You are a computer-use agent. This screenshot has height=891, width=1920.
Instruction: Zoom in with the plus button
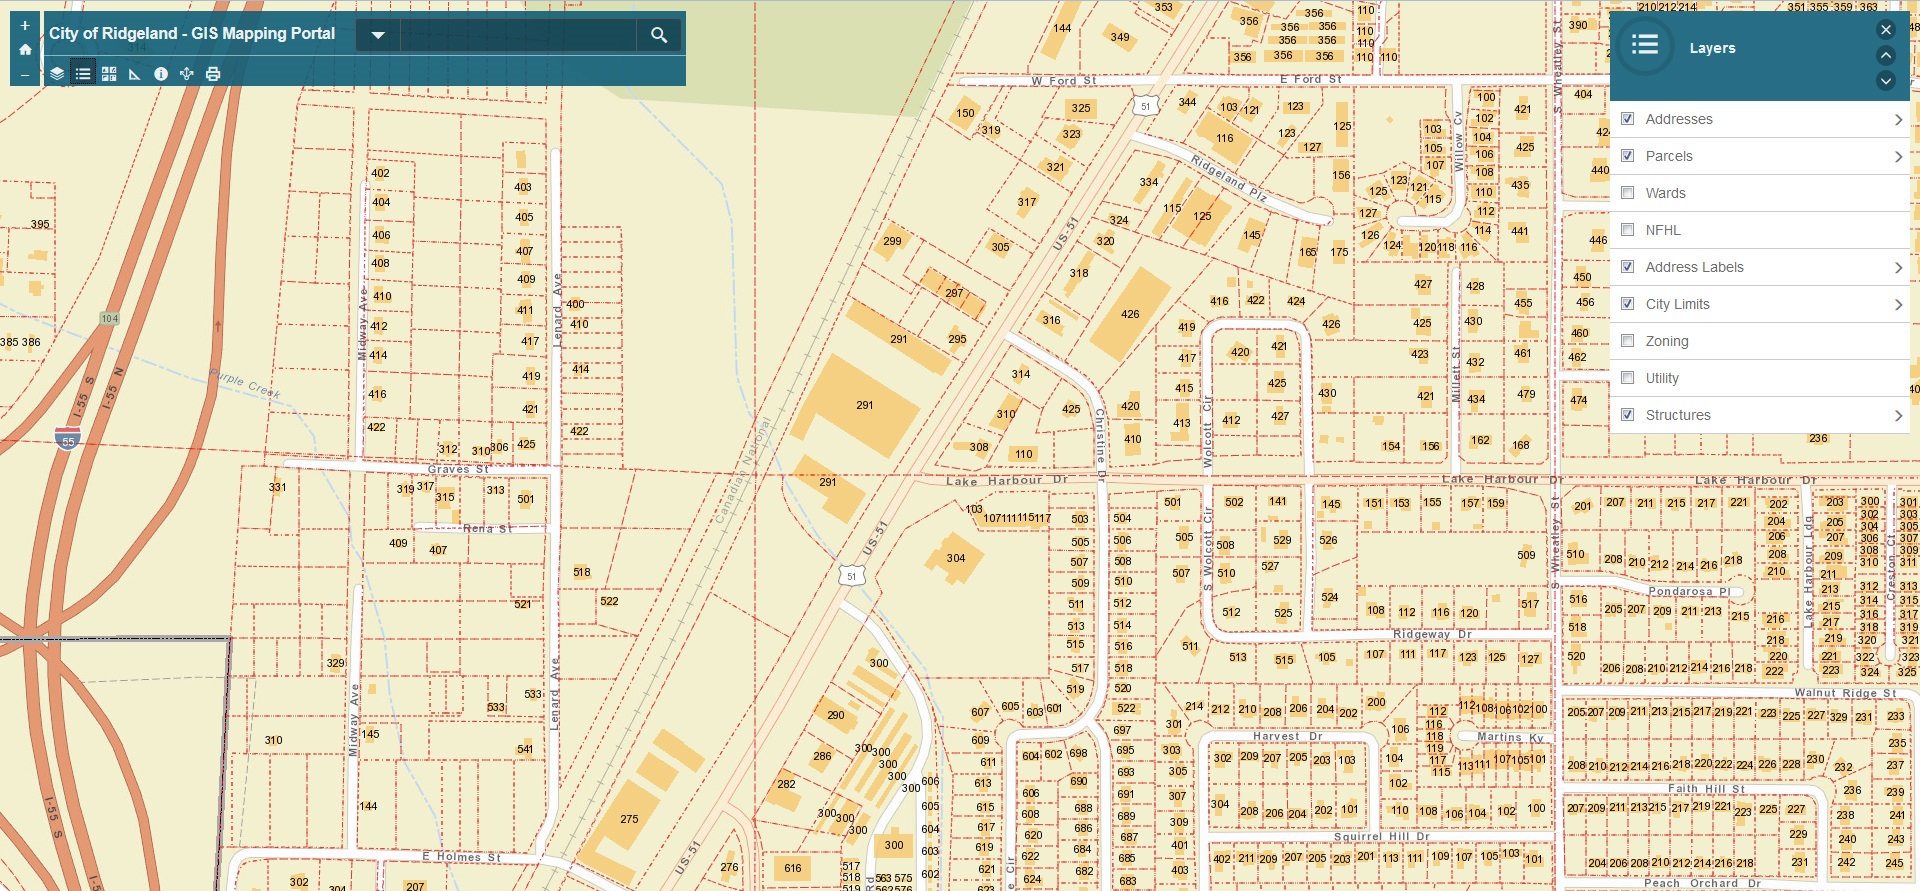[x=25, y=26]
